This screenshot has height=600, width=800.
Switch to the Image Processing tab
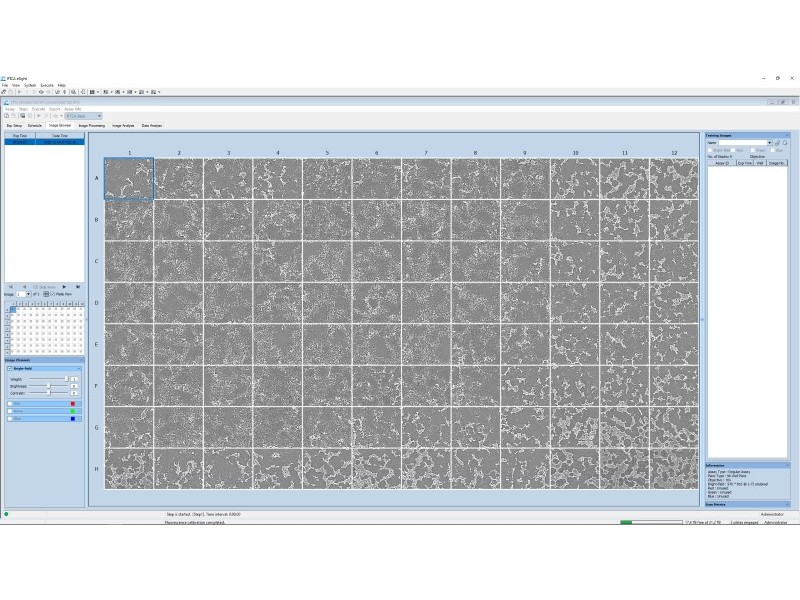(x=92, y=126)
